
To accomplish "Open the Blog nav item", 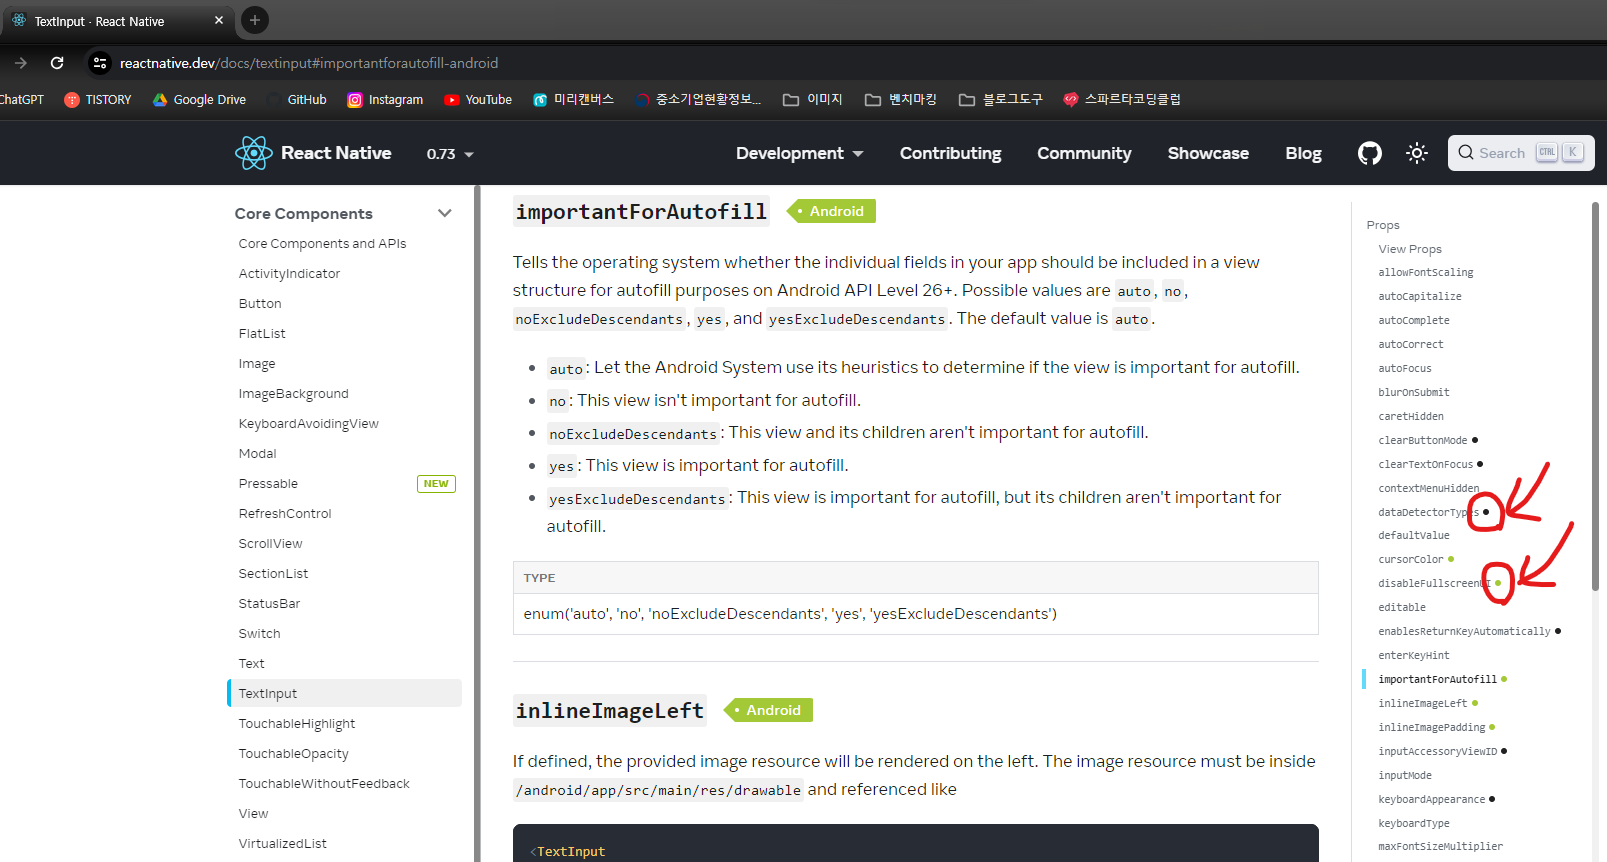I will pyautogui.click(x=1303, y=153).
